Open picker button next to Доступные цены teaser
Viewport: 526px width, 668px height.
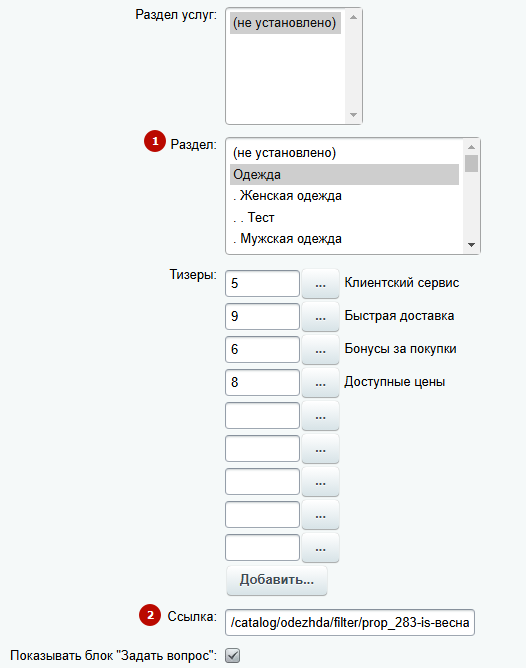(320, 383)
